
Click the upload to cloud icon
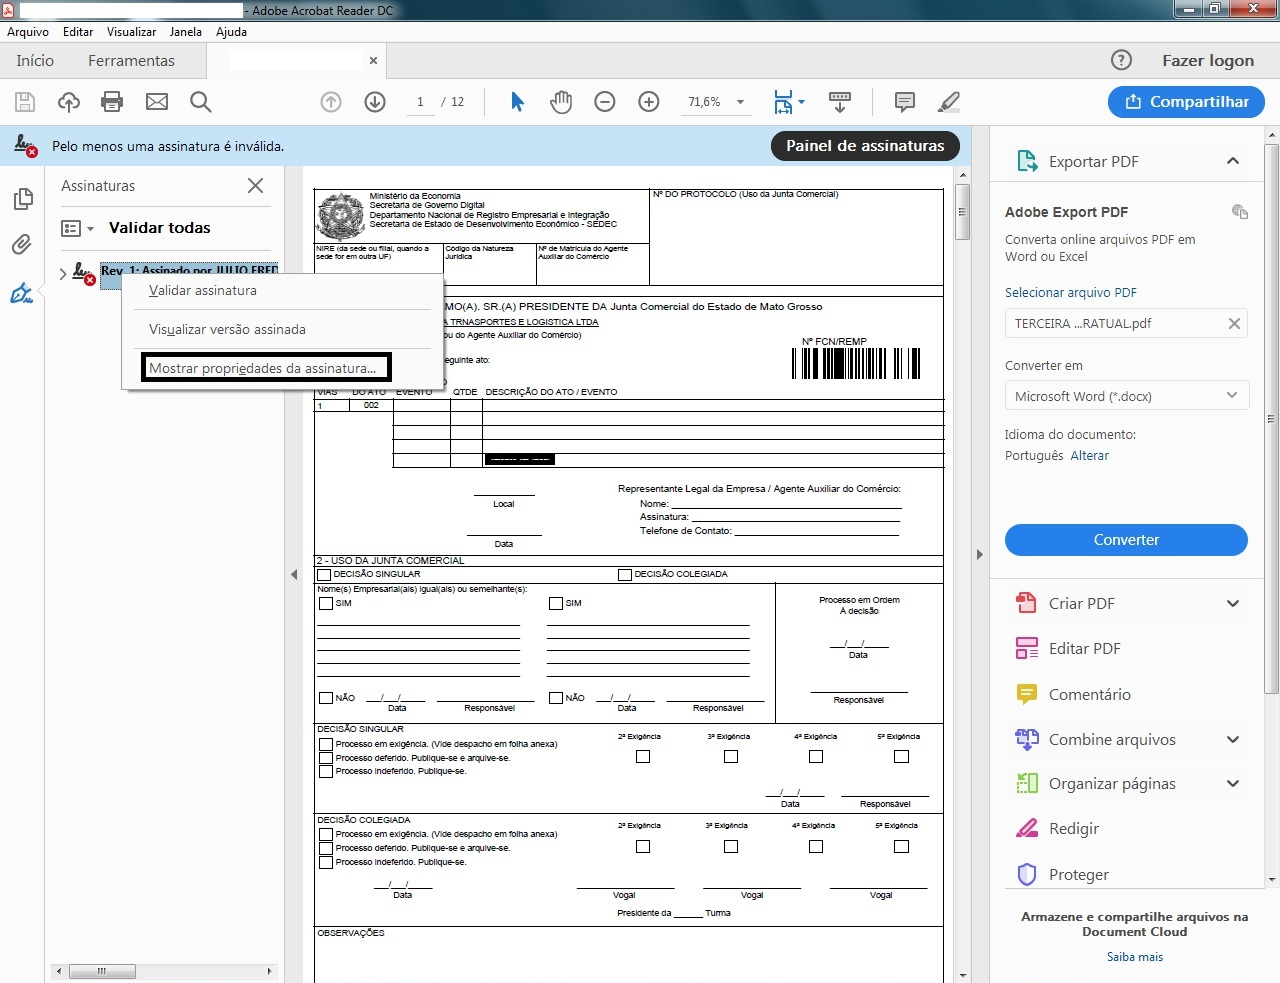(x=68, y=102)
